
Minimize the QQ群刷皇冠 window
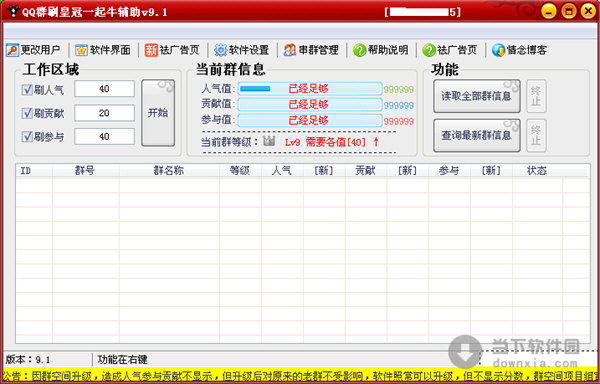pyautogui.click(x=548, y=11)
